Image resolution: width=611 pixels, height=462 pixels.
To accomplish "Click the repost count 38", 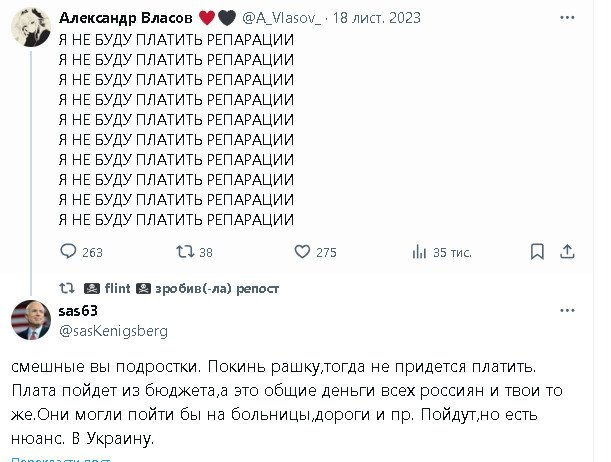I will pyautogui.click(x=207, y=253).
